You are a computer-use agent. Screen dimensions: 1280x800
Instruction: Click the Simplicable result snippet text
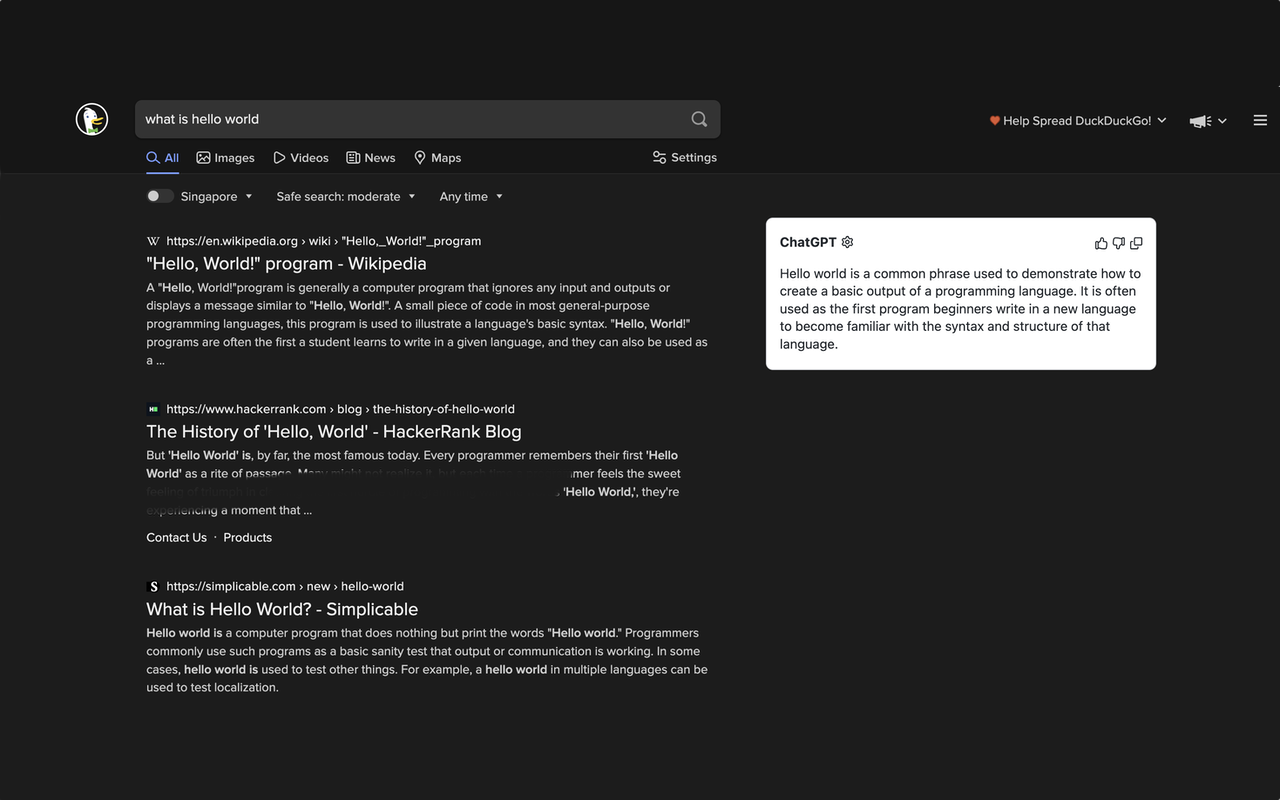pyautogui.click(x=427, y=660)
